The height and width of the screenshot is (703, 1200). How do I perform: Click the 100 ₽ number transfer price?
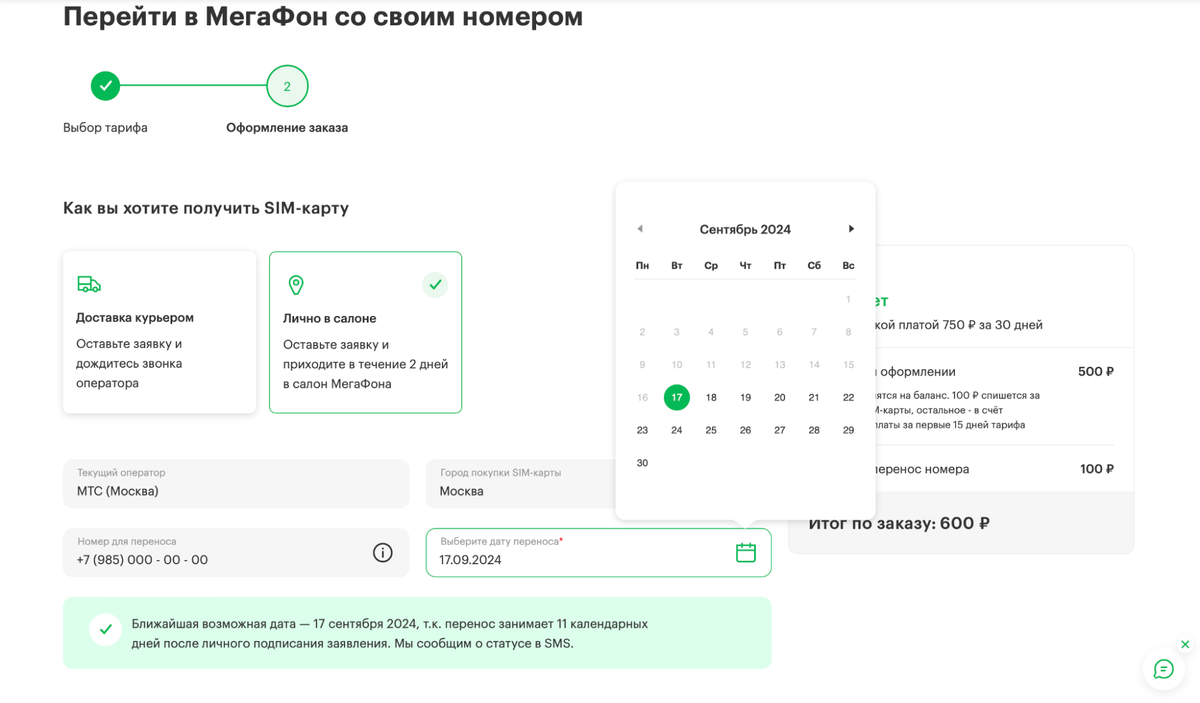pyautogui.click(x=1097, y=469)
